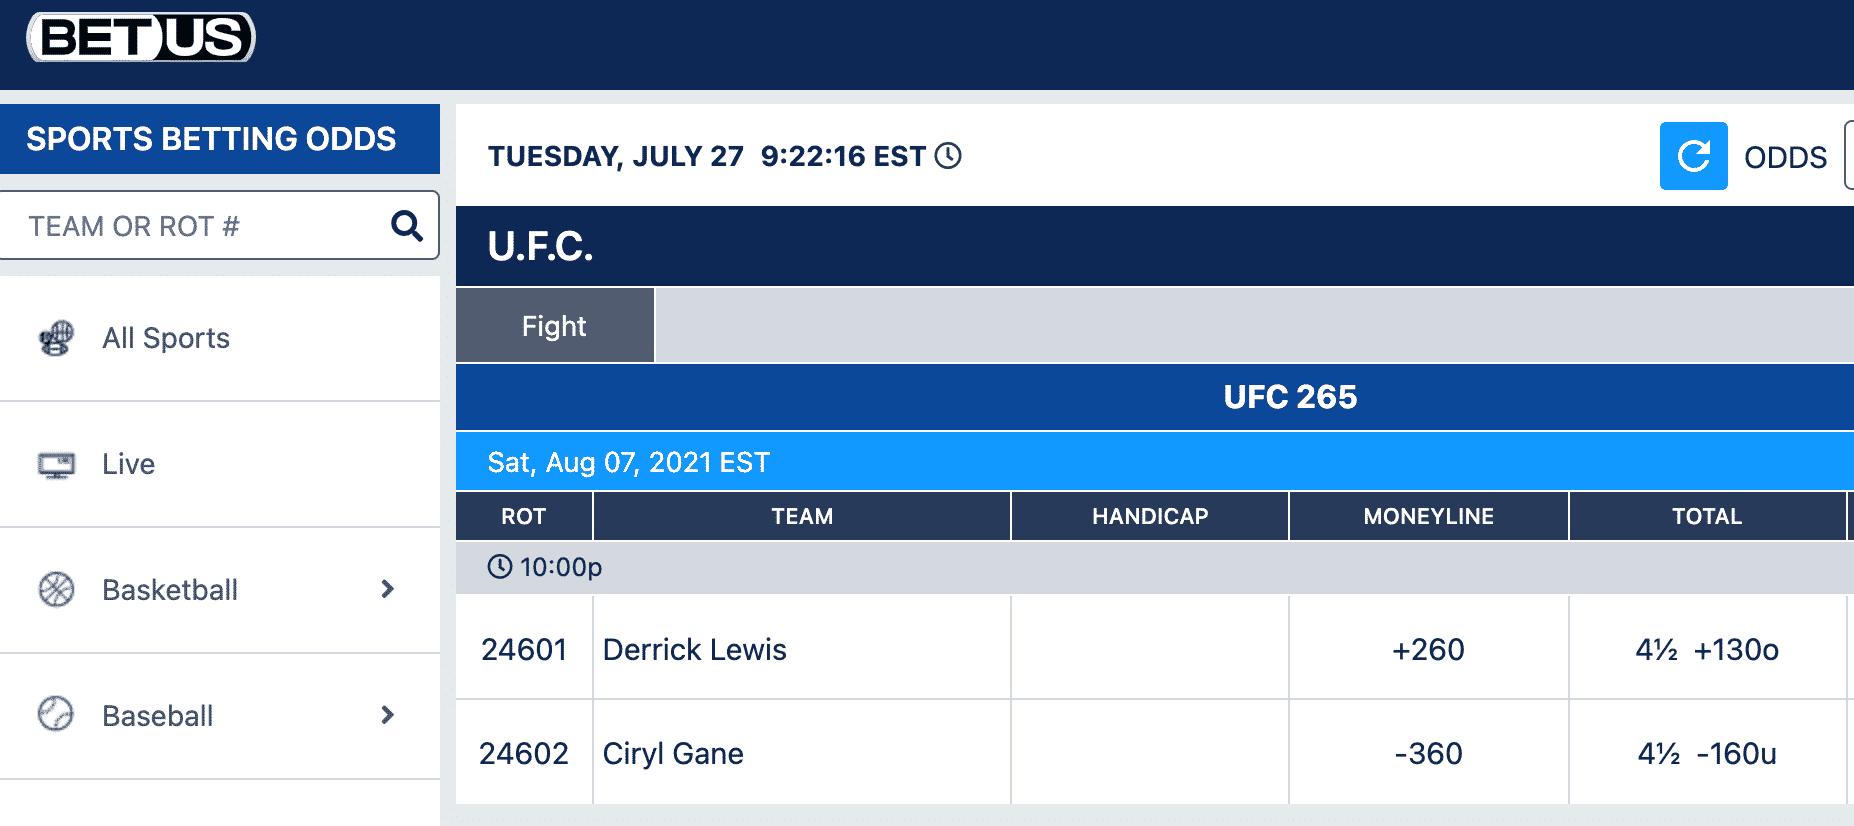Select Ciryl Gane moneyline -360
1854x826 pixels.
click(x=1428, y=753)
